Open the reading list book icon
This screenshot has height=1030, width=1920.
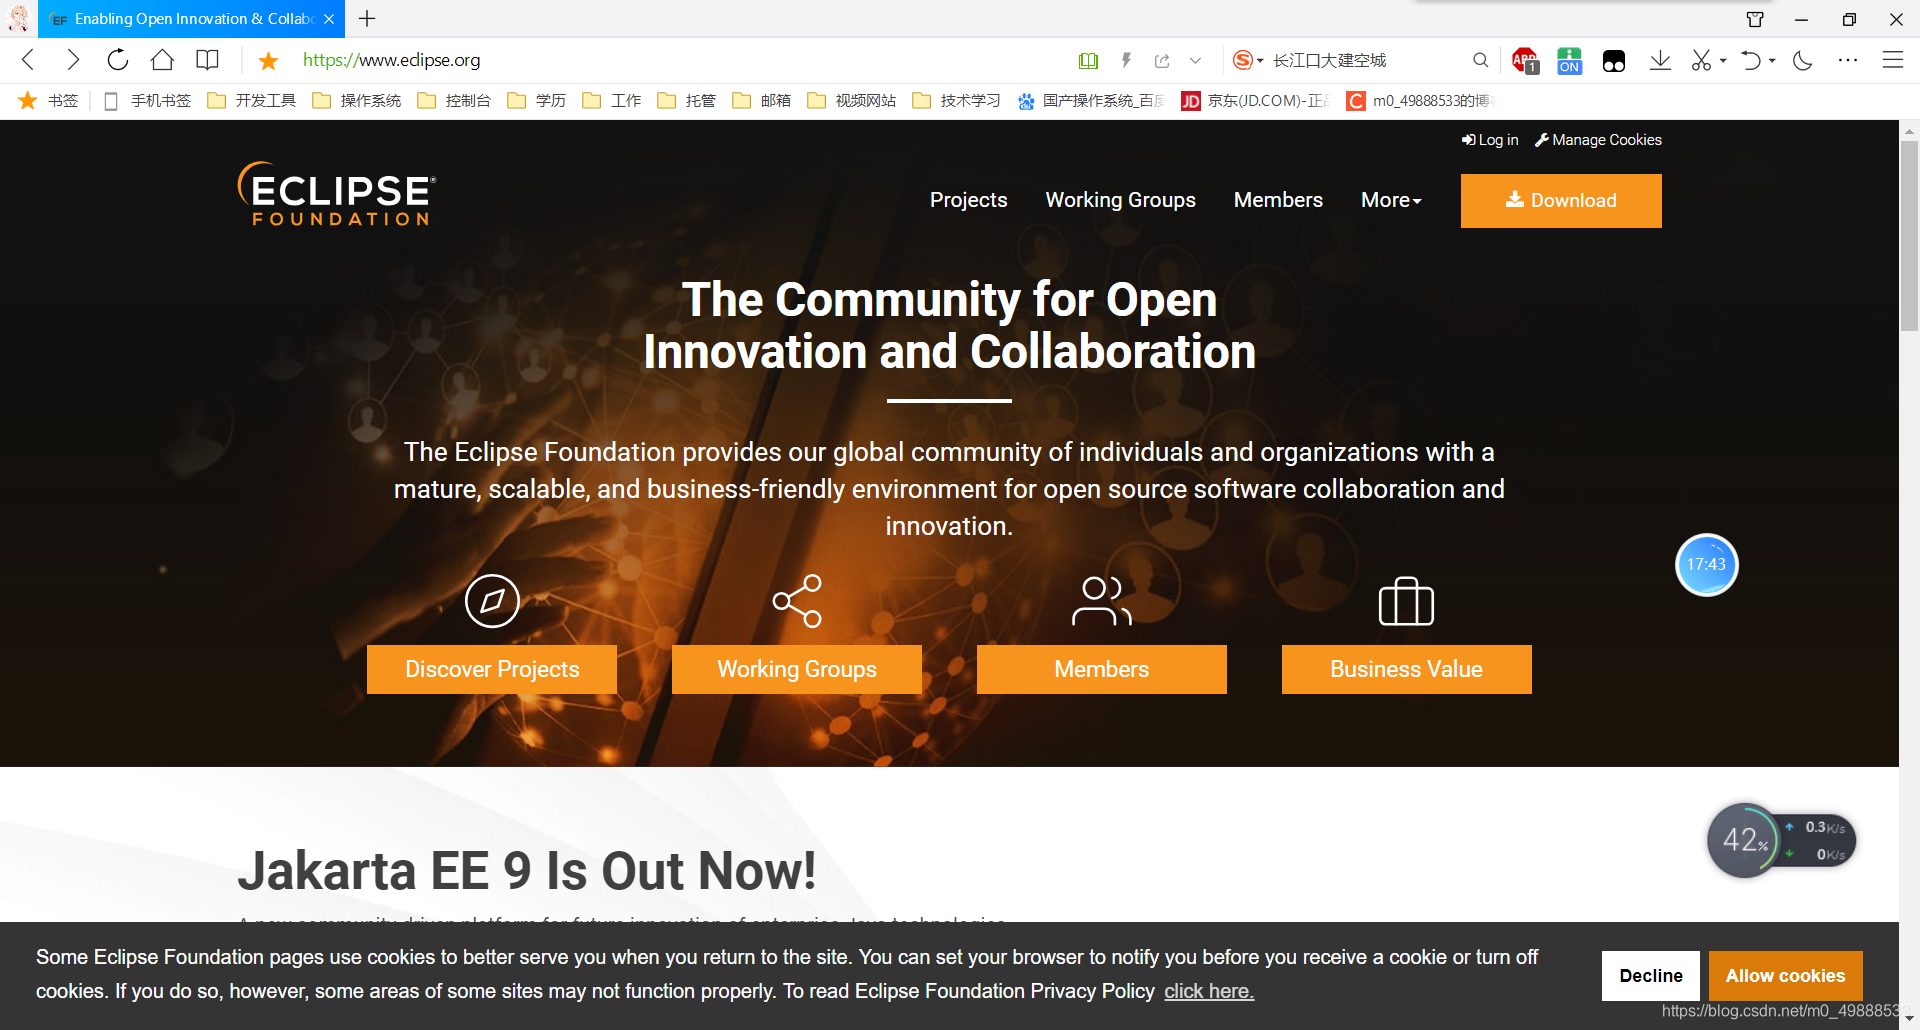pos(207,60)
